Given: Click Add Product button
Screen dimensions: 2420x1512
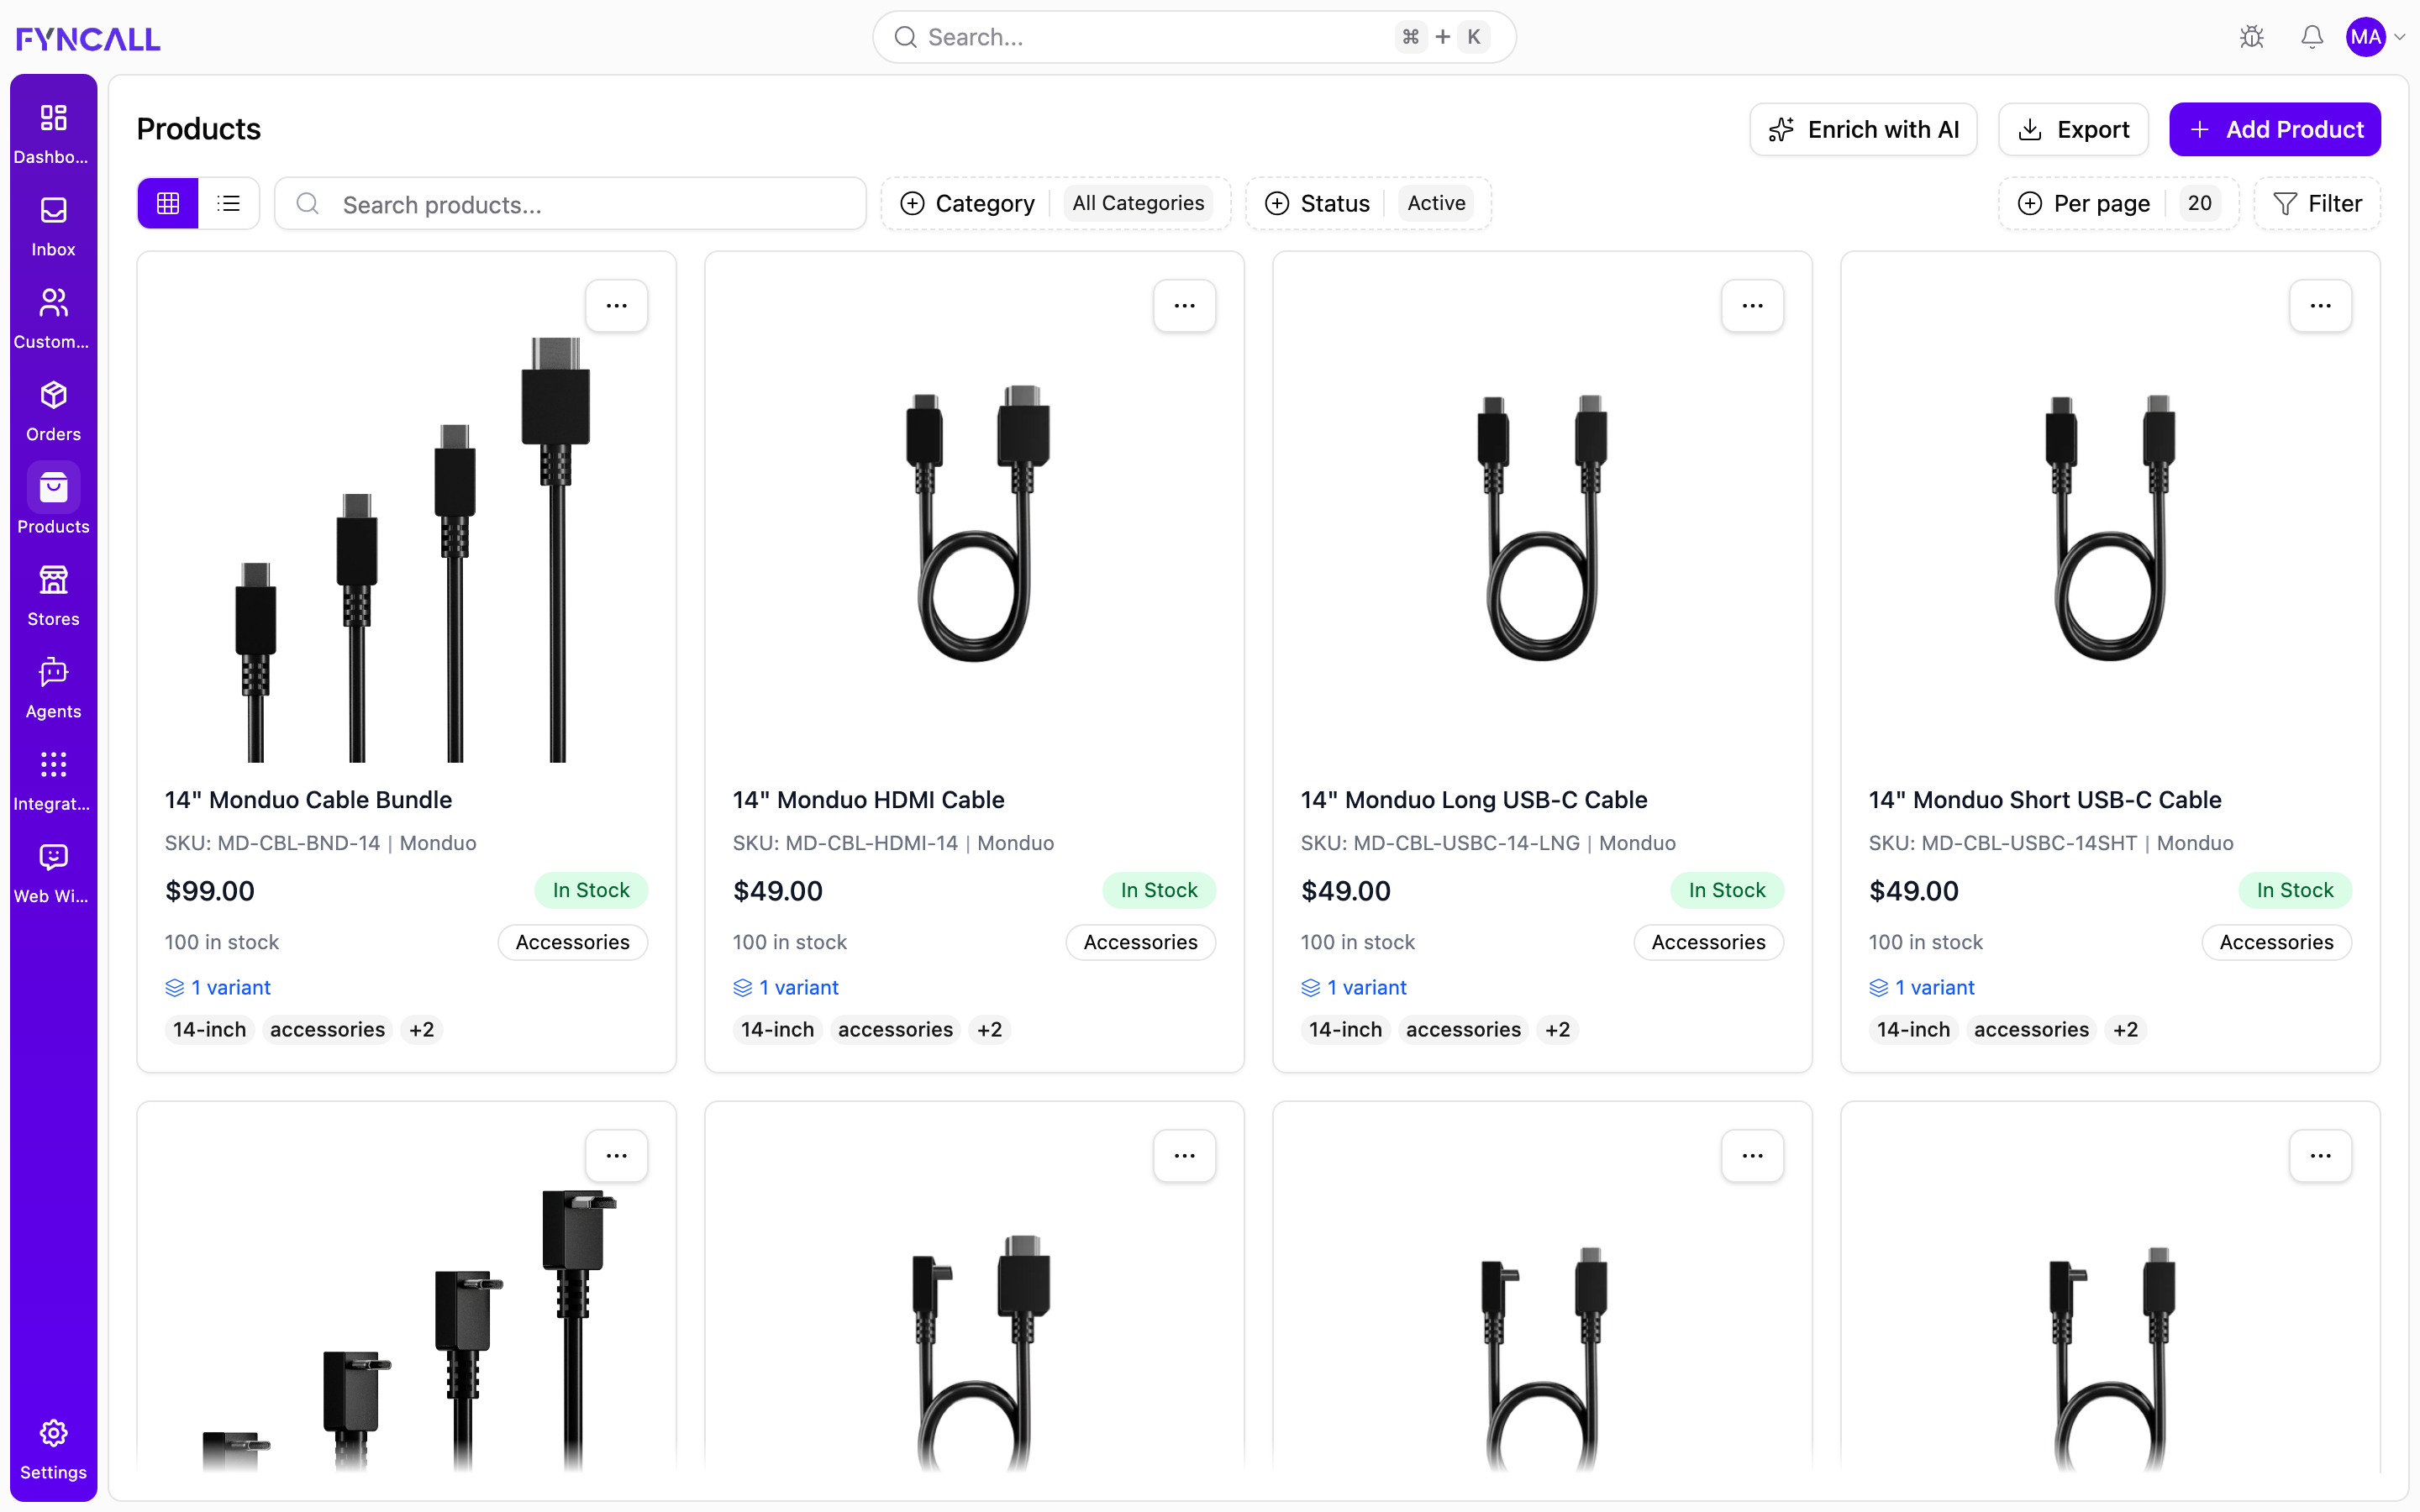Looking at the screenshot, I should [x=2275, y=129].
